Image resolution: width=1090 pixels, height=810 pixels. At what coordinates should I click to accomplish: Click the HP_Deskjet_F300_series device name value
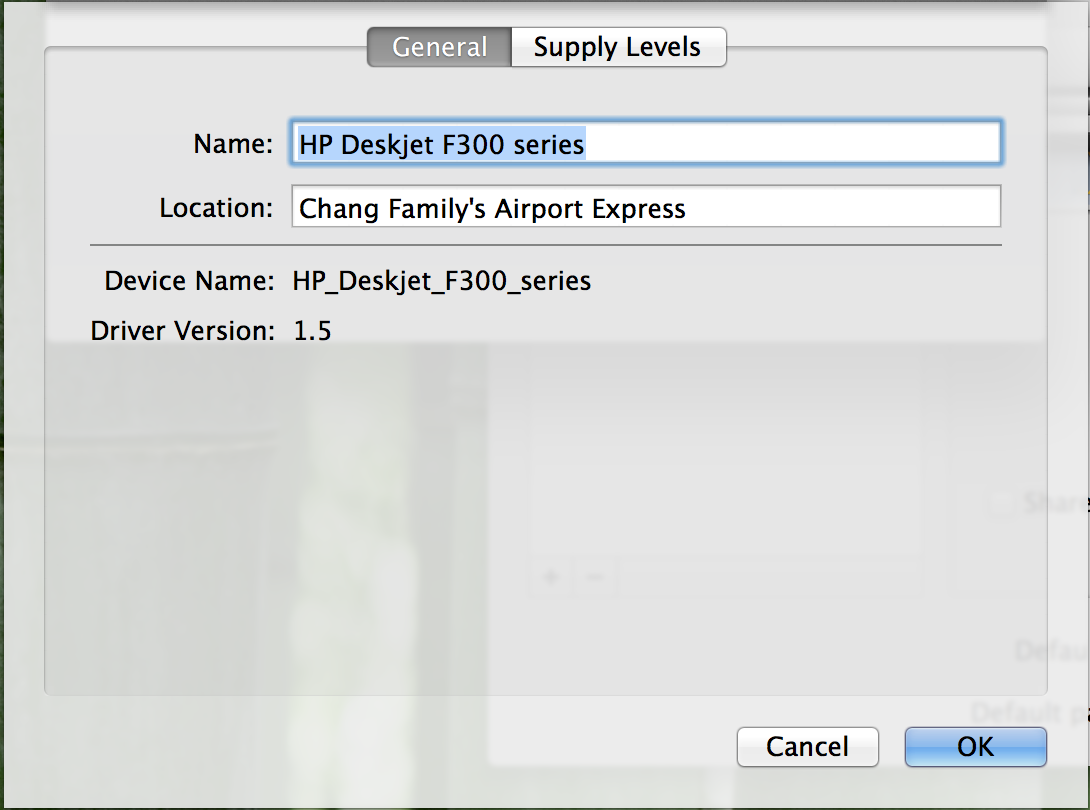tap(441, 281)
